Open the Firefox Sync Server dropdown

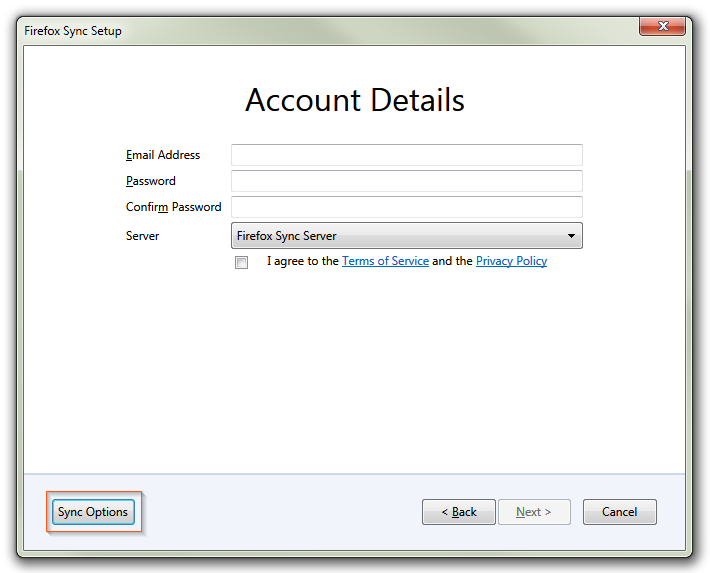407,236
